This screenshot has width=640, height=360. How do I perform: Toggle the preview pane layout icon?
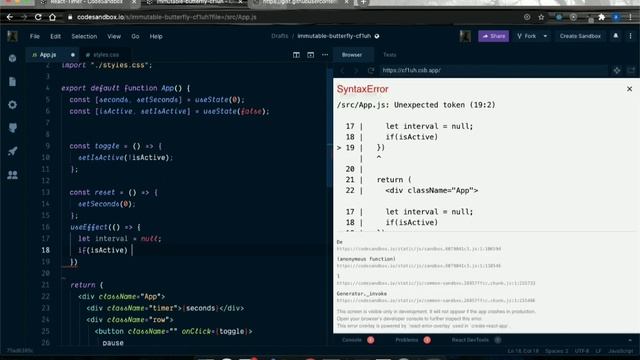coord(311,55)
